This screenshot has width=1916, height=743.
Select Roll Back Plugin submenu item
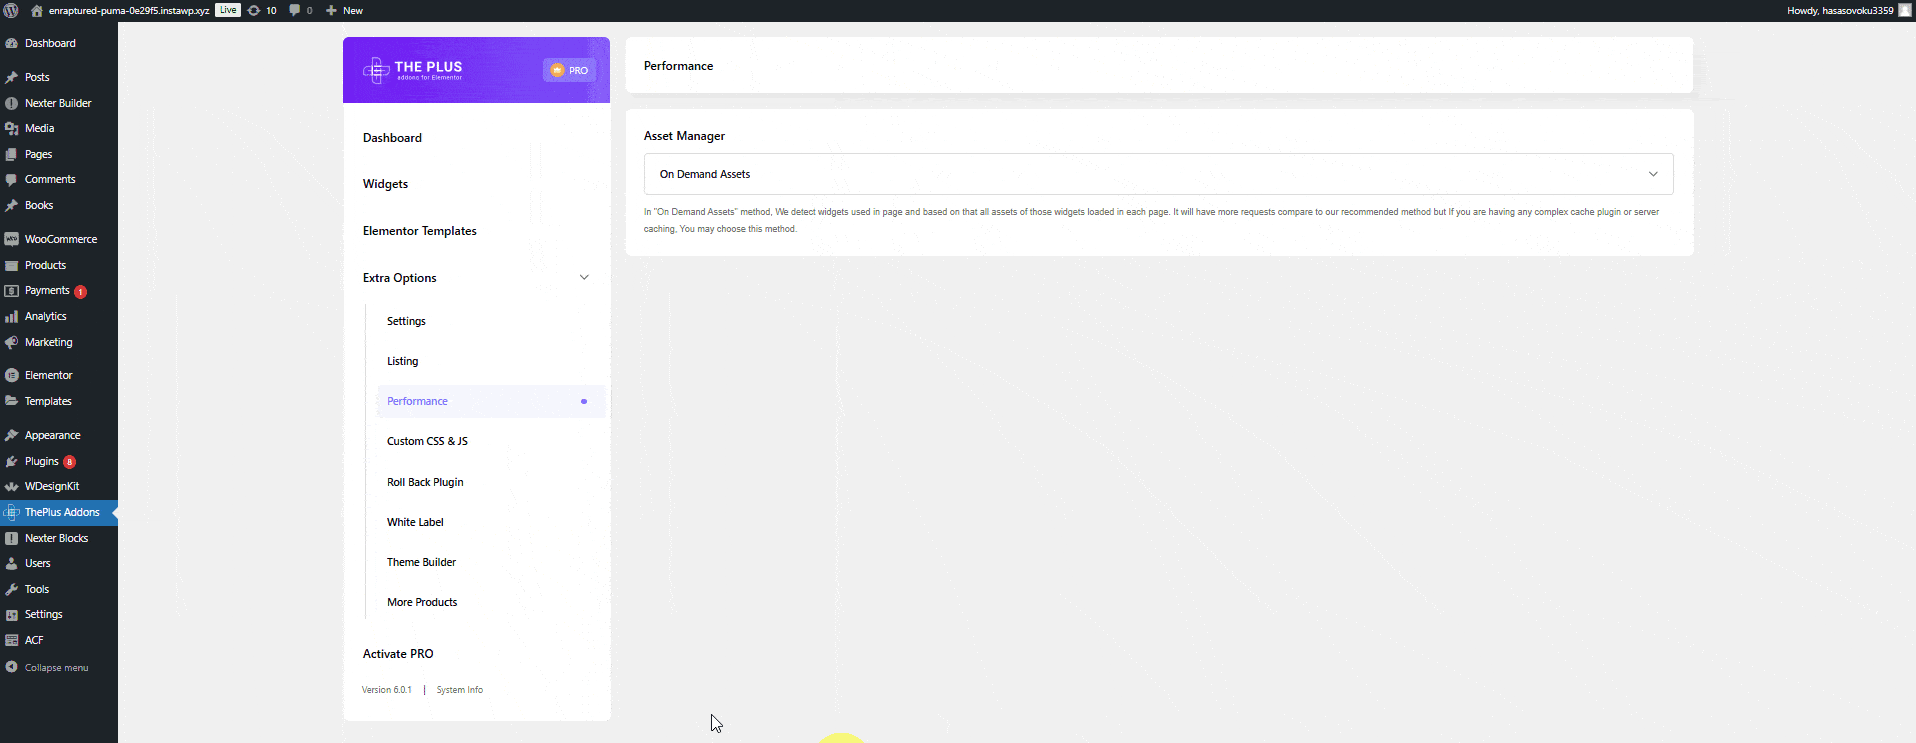pos(425,482)
